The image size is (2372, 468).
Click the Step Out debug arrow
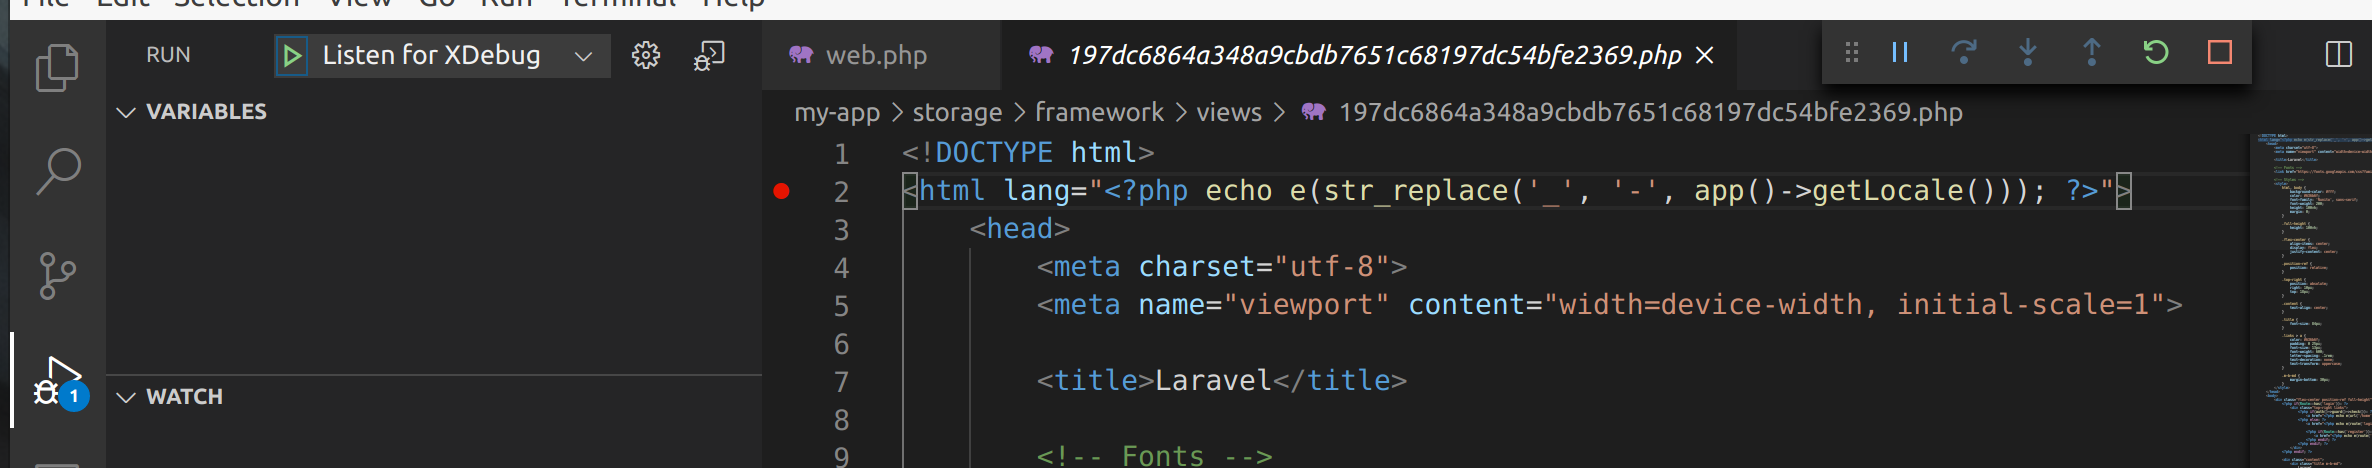pyautogui.click(x=2092, y=52)
